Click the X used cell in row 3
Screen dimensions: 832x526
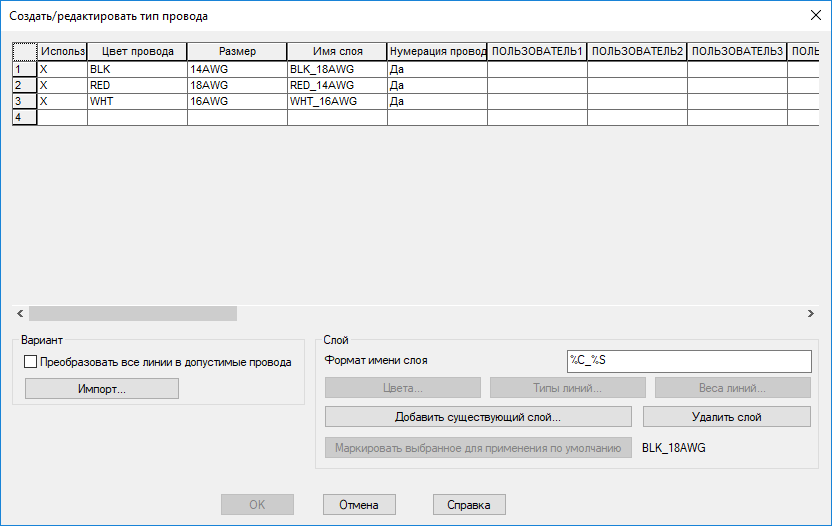[63, 101]
